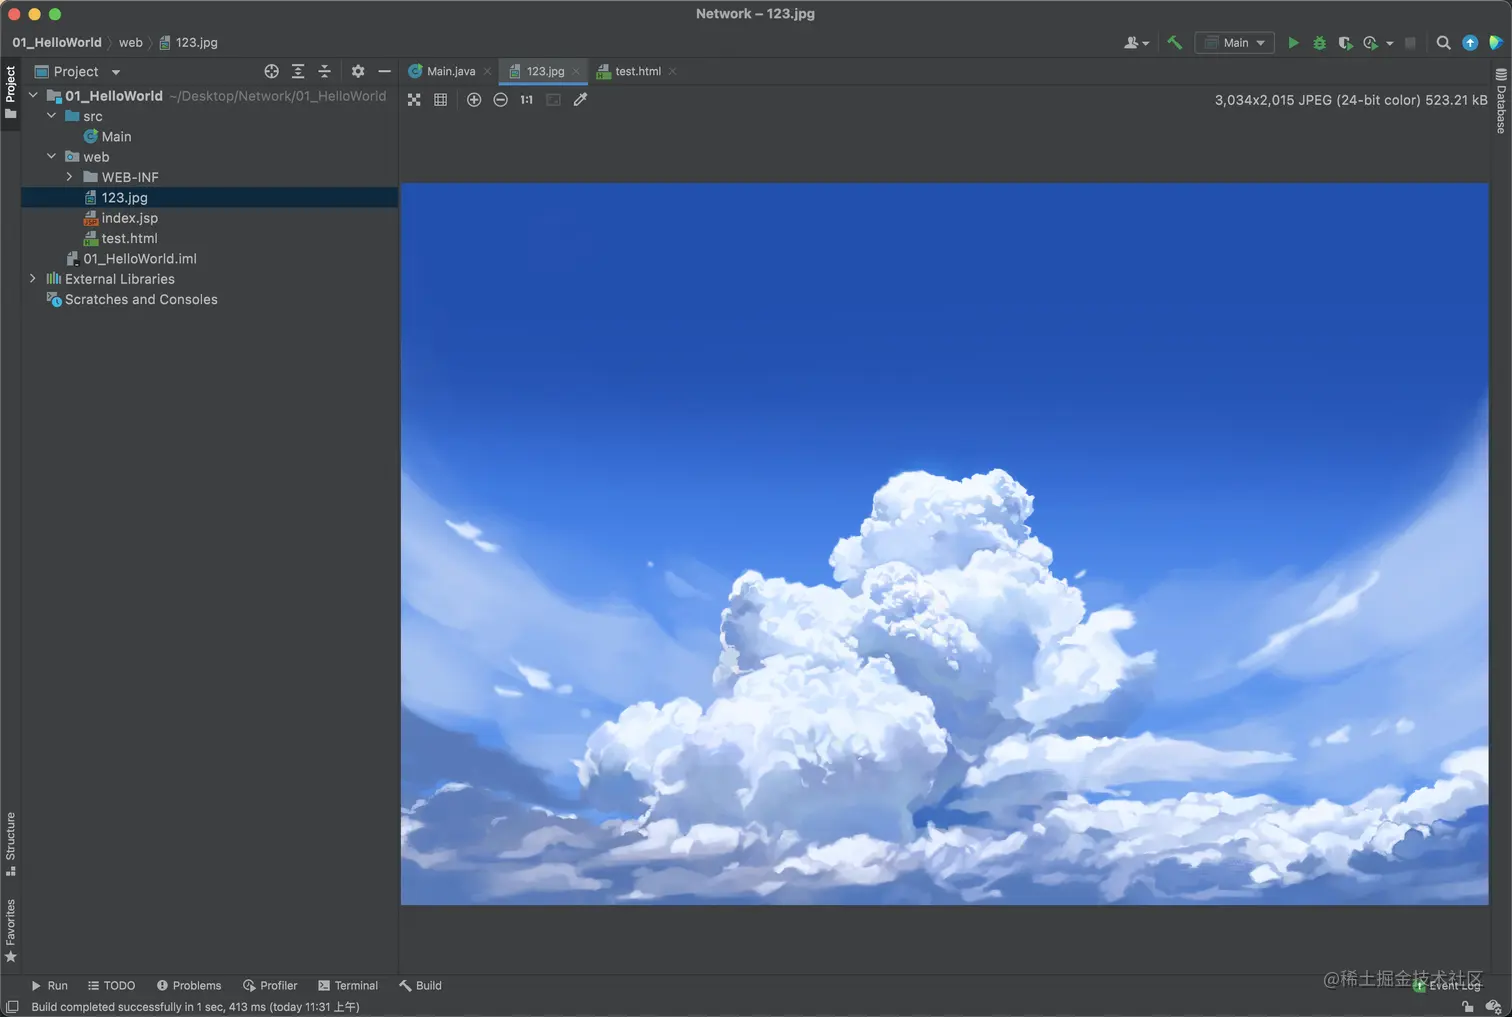Click the colorful JetBrains icon at top right

(x=1496, y=43)
